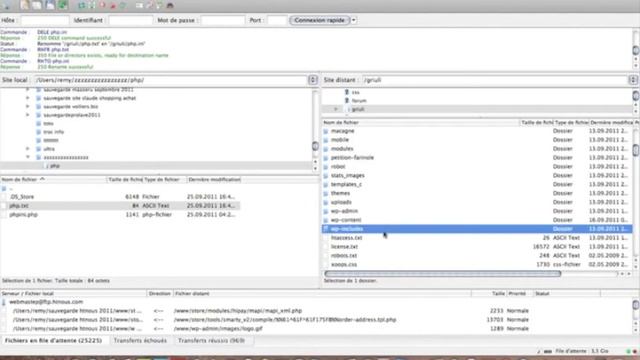Toggle the transfer queue display icon
This screenshot has width=640, height=360.
coord(63,5)
